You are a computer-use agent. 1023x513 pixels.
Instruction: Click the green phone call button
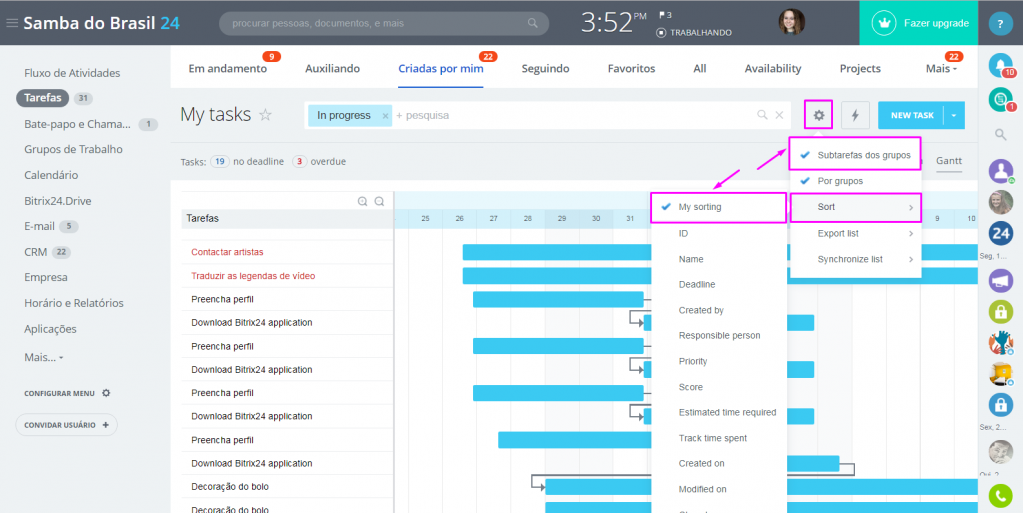point(1000,496)
